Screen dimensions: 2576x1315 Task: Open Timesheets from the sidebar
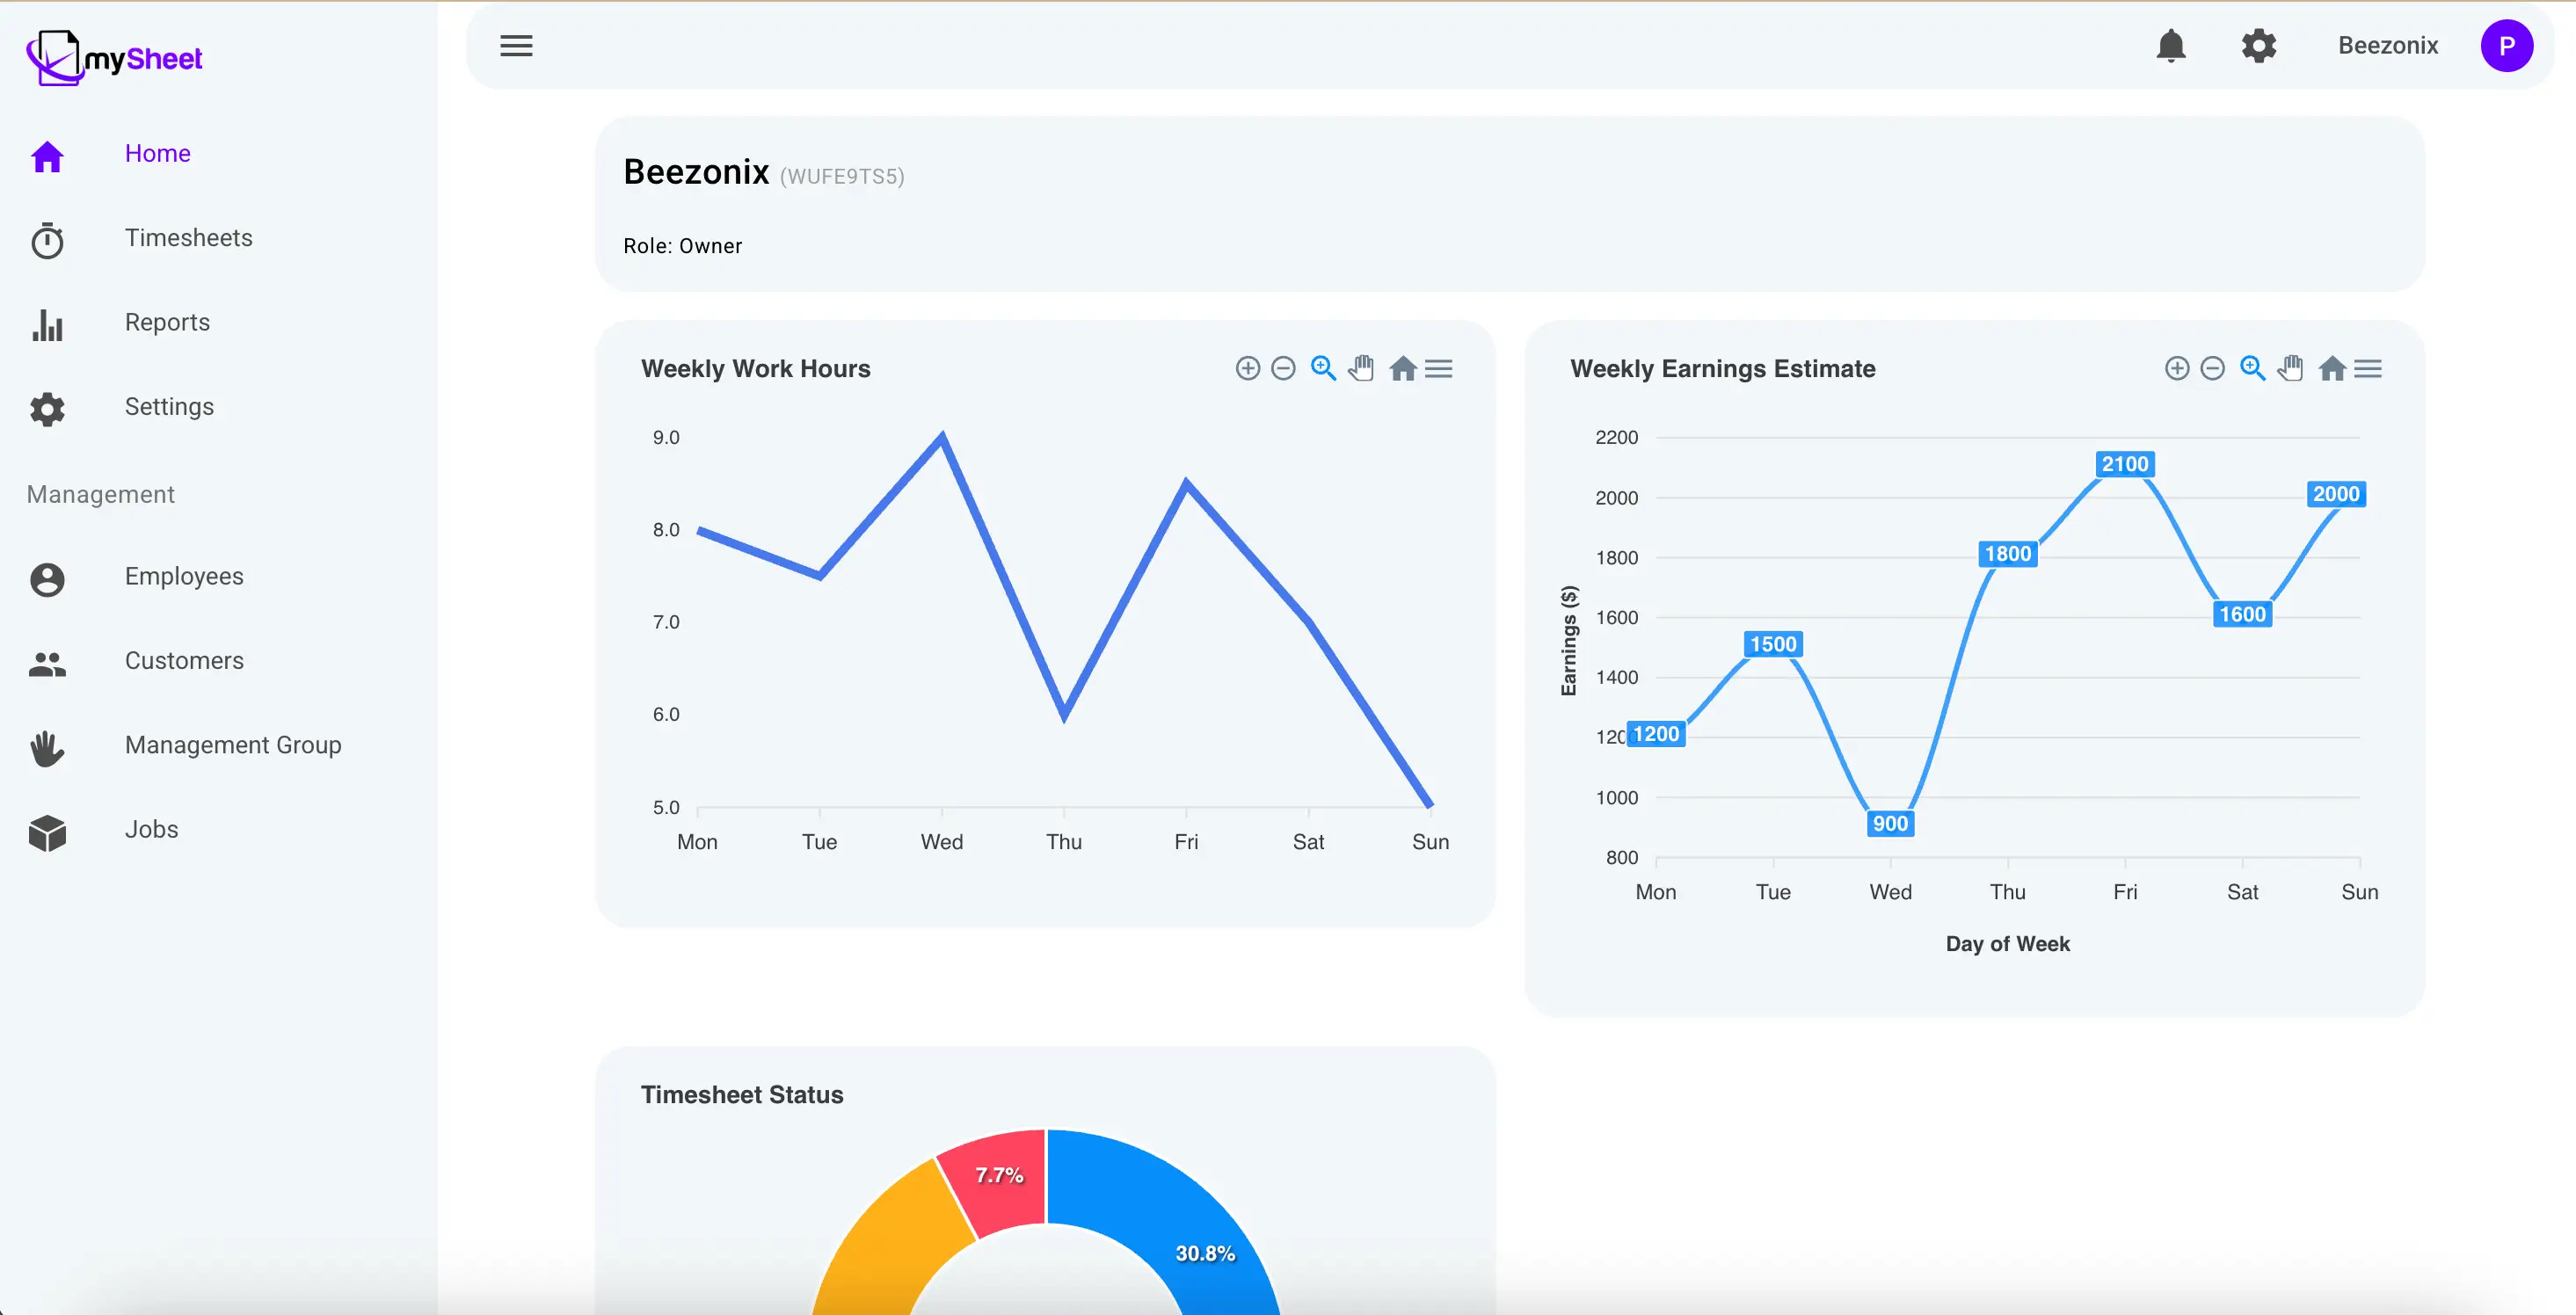[x=188, y=238]
